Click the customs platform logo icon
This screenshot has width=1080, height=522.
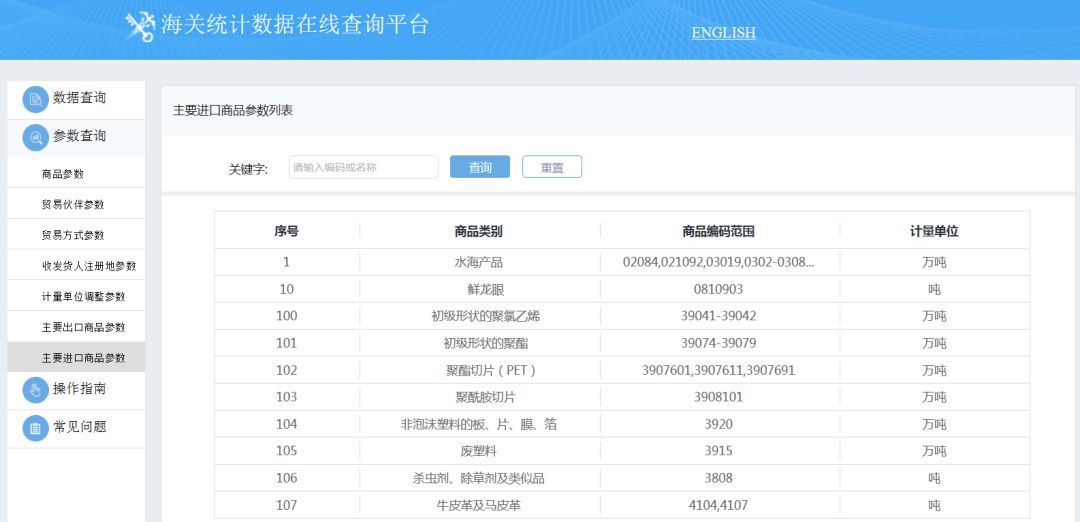click(x=141, y=27)
